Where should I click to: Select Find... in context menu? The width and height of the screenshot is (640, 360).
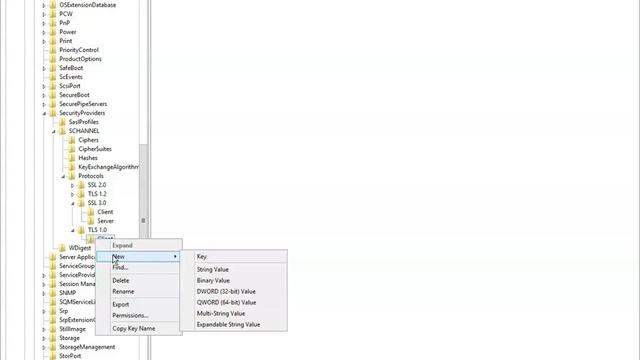pos(139,267)
